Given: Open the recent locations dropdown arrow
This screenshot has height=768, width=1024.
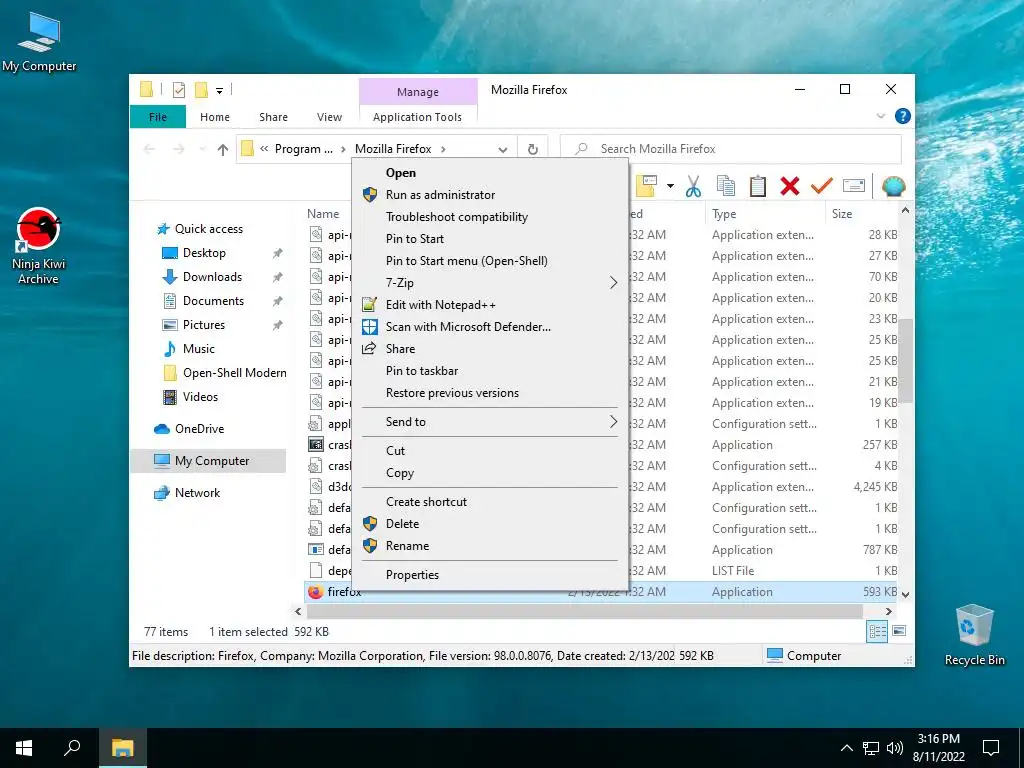Looking at the screenshot, I should pyautogui.click(x=202, y=150).
